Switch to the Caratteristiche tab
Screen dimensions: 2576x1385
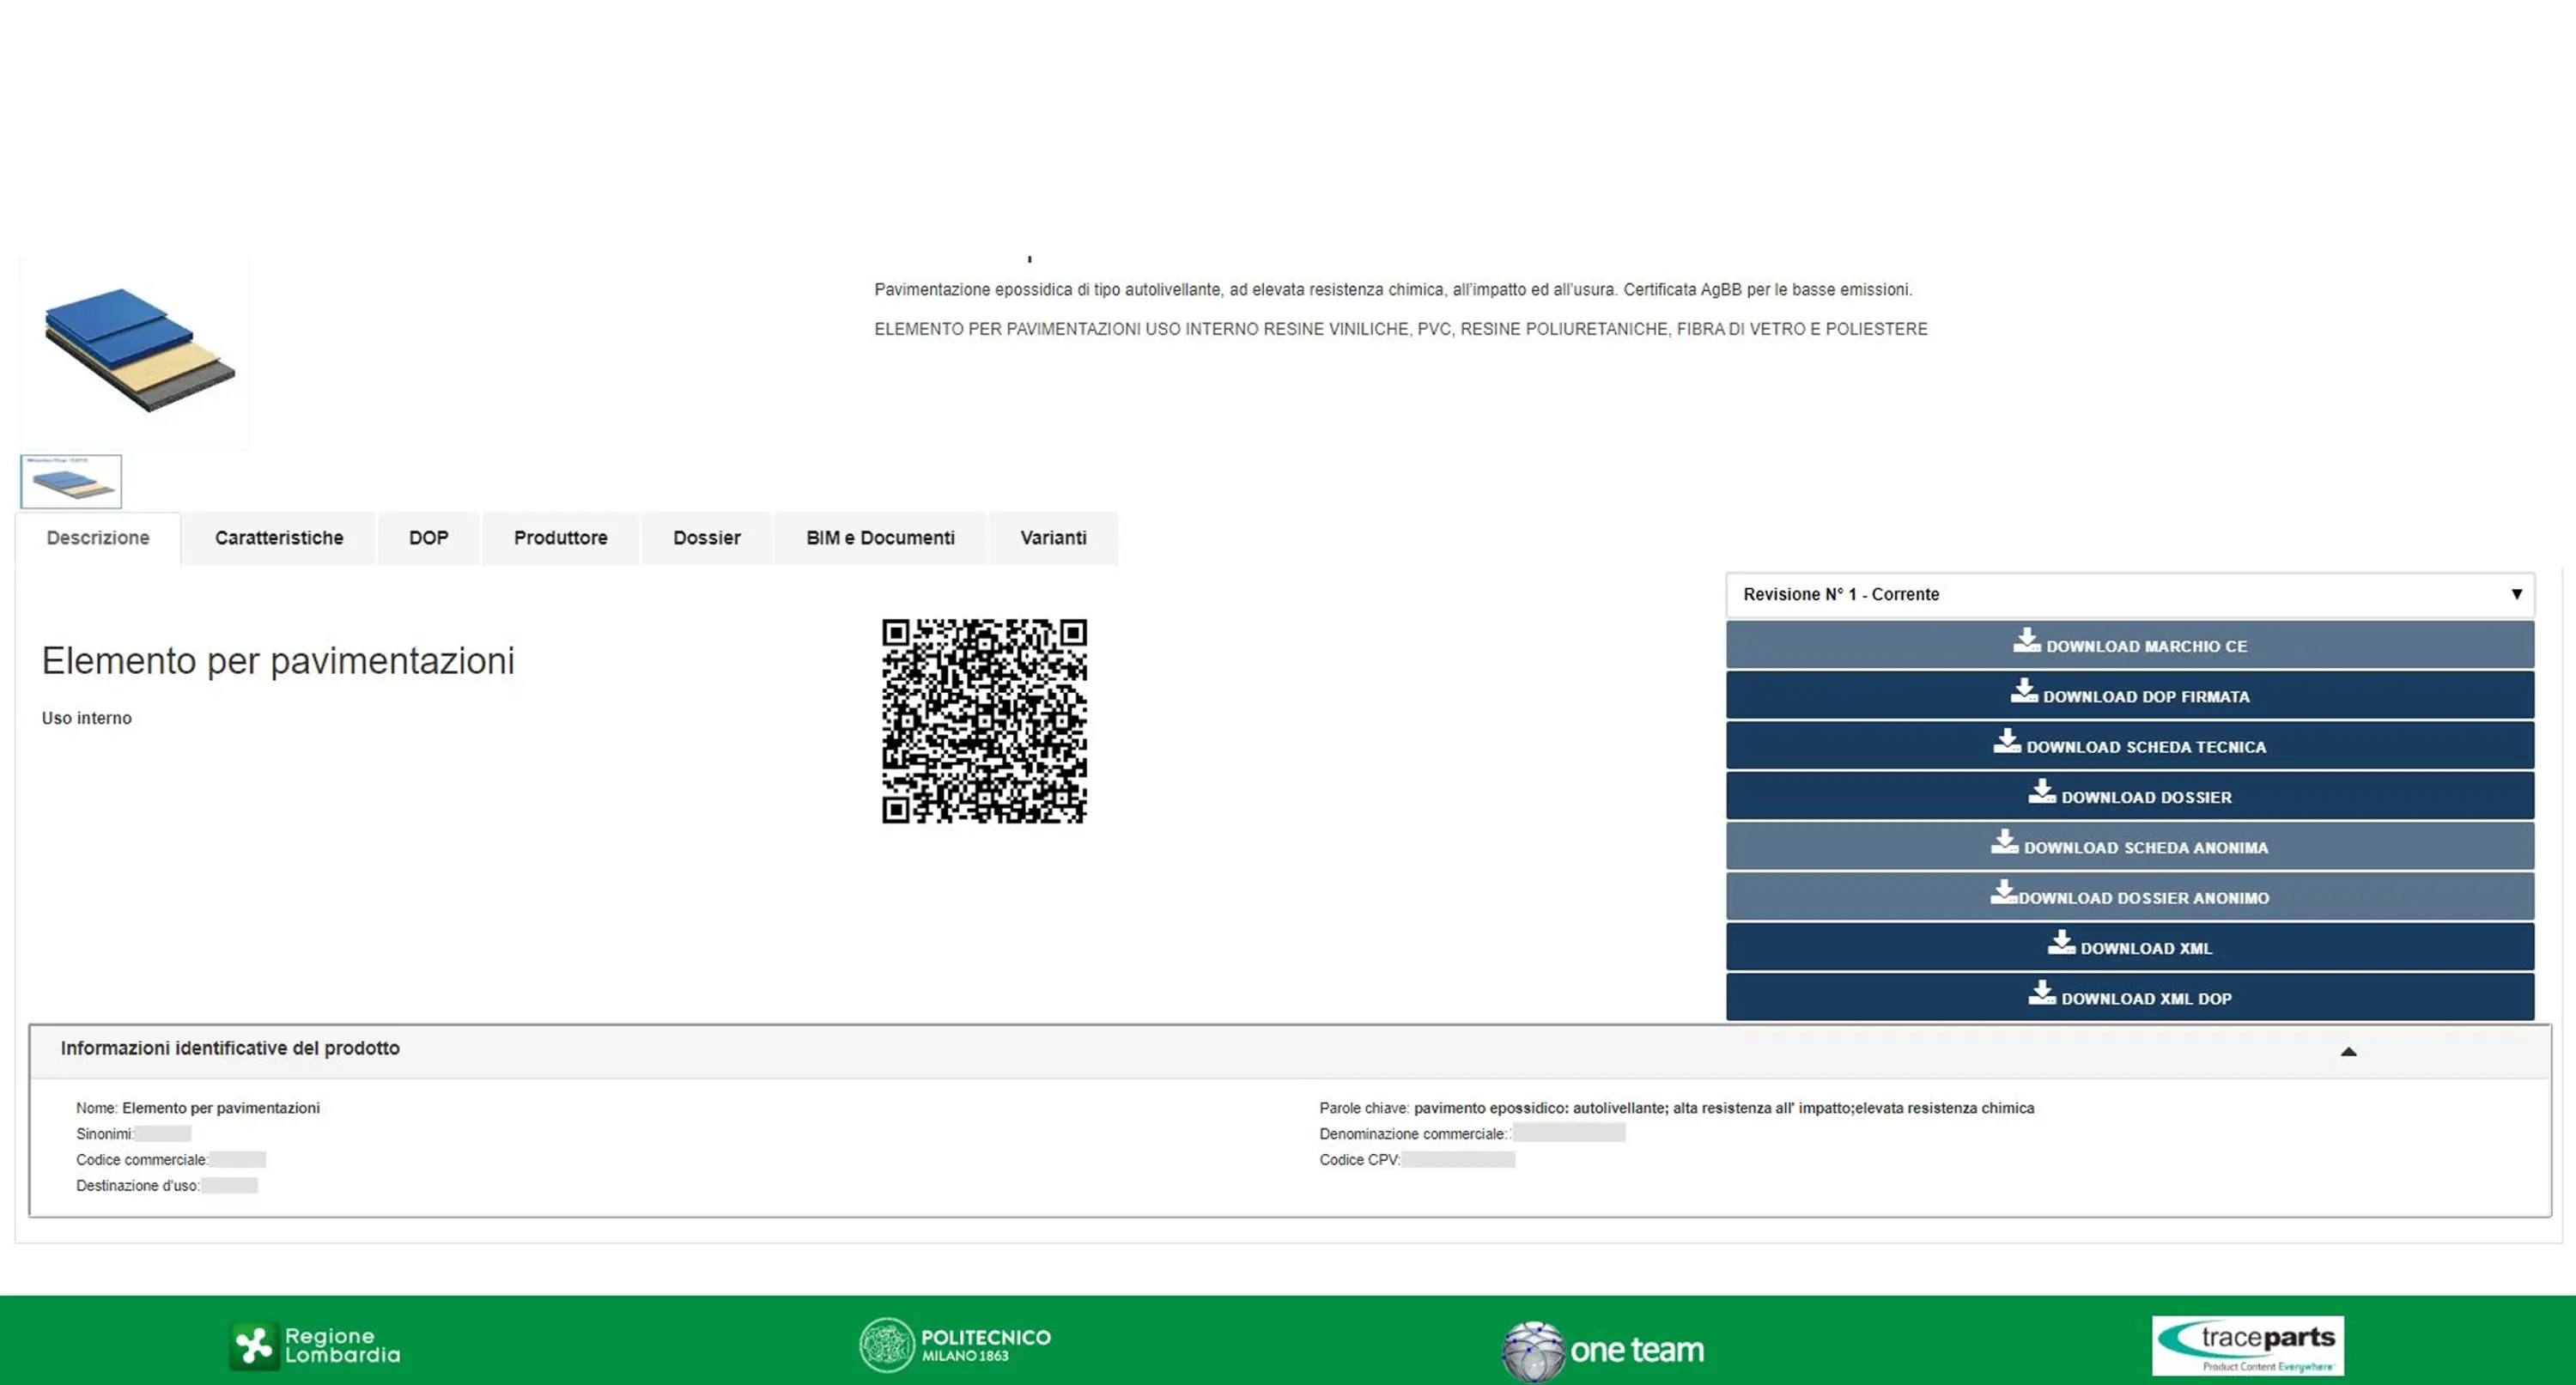279,538
